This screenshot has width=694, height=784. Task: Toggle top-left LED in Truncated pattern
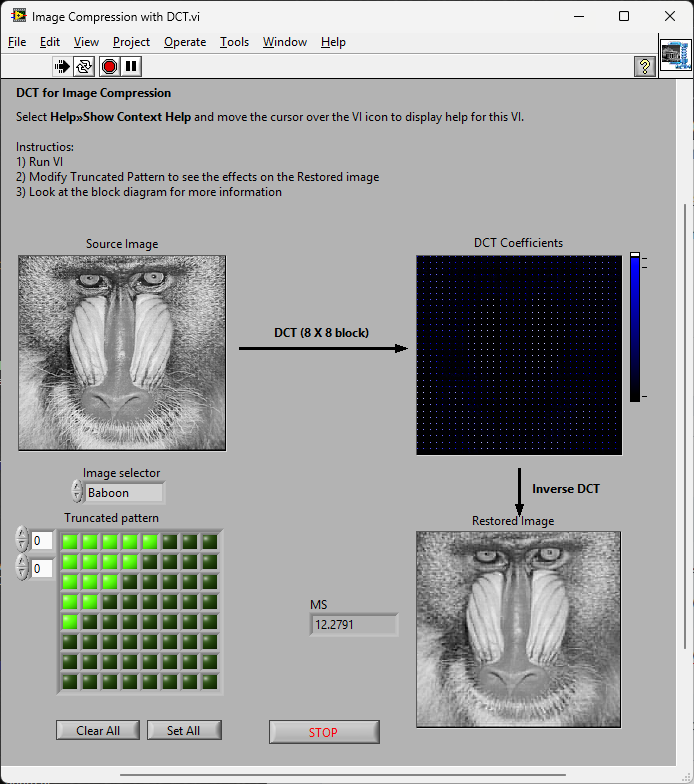(x=70, y=542)
